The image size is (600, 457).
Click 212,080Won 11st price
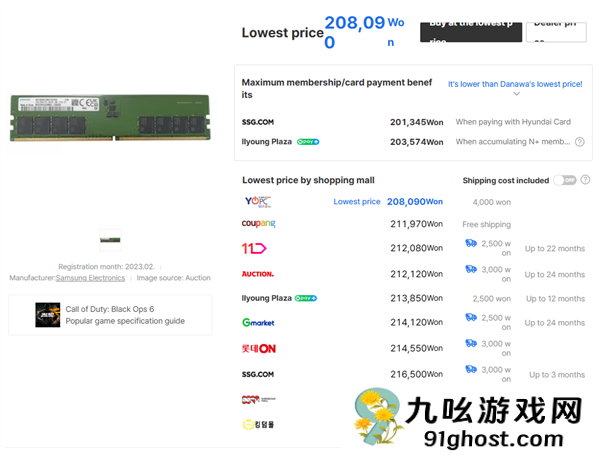pos(416,248)
